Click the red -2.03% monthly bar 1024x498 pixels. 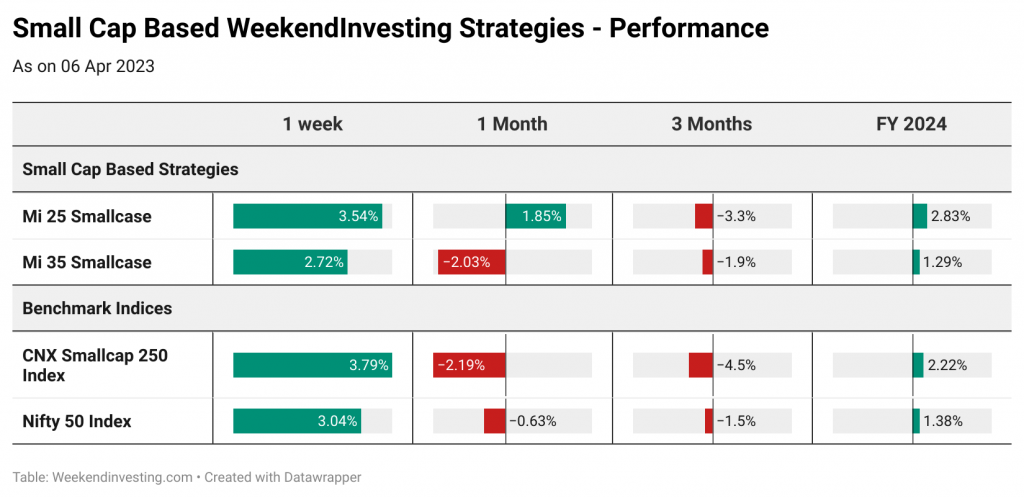pyautogui.click(x=472, y=262)
